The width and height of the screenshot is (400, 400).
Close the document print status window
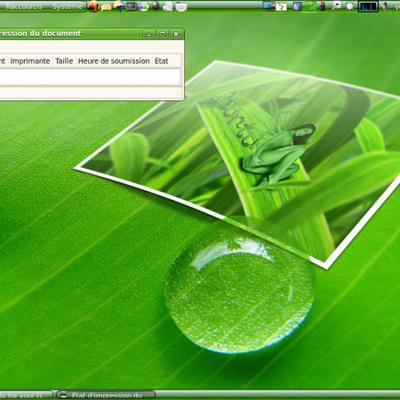pyautogui.click(x=176, y=34)
